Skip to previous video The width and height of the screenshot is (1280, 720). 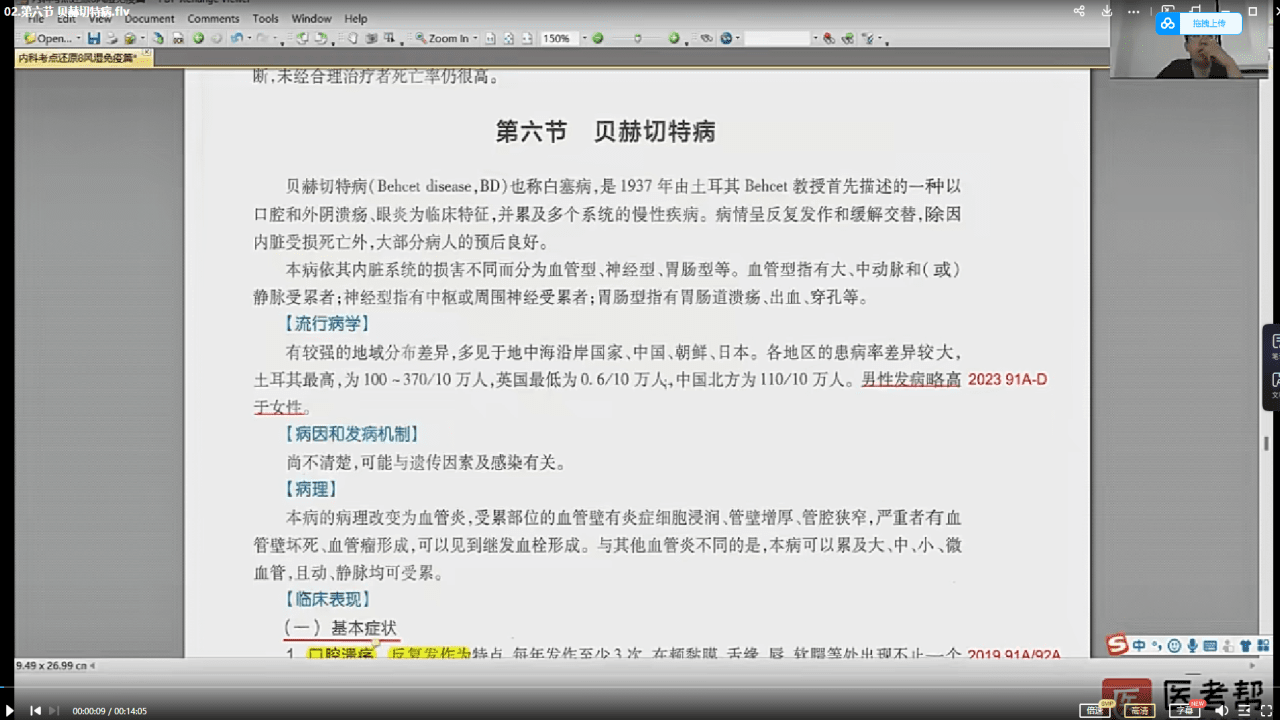pyautogui.click(x=35, y=710)
